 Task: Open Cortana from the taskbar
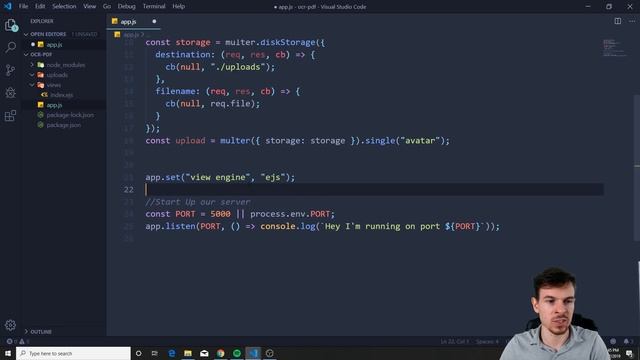coord(138,353)
